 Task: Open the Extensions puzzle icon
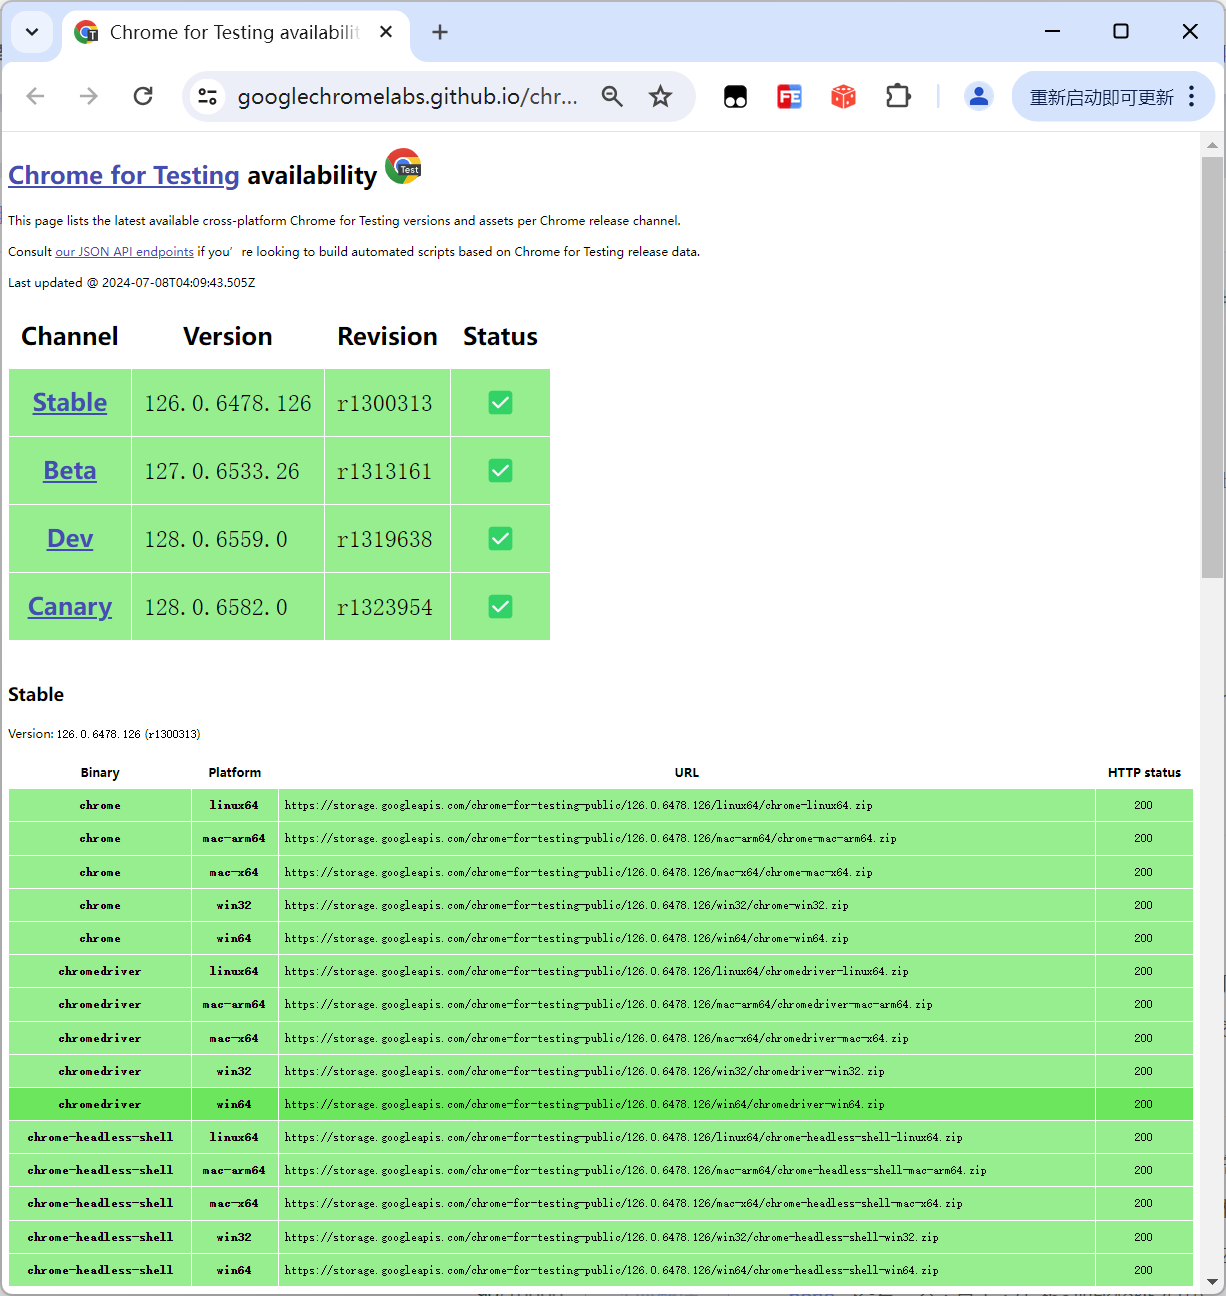point(898,96)
